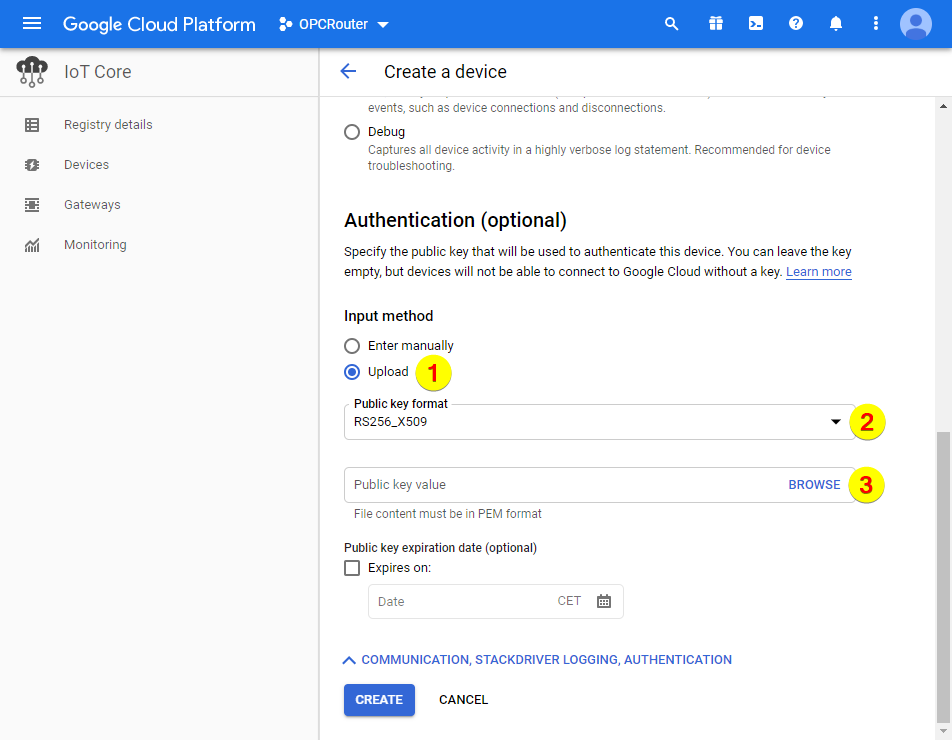952x740 pixels.
Task: Enable the Expires on checkbox
Action: pos(352,568)
